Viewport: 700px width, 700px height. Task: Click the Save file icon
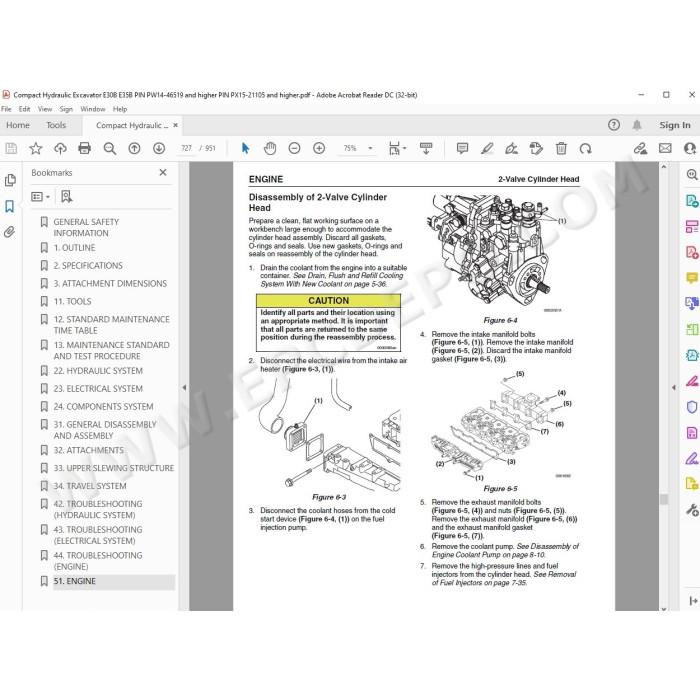(x=11, y=148)
